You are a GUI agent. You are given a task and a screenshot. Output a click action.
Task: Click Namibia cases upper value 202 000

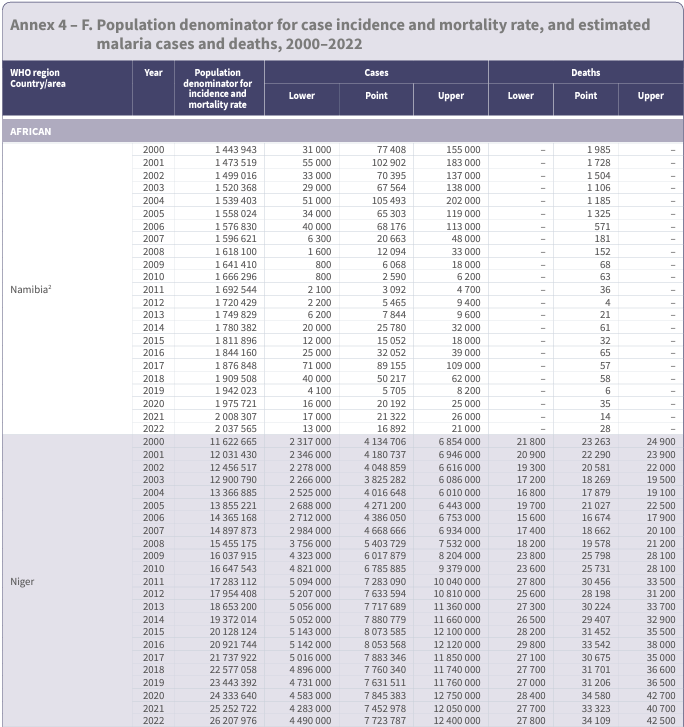click(463, 201)
